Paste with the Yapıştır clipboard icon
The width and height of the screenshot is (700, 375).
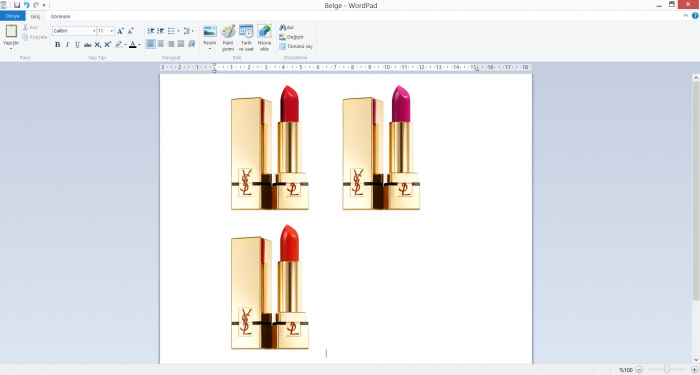click(11, 31)
